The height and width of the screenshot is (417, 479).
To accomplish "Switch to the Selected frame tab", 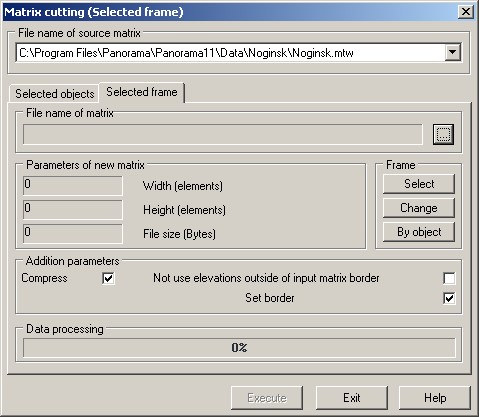I will [x=142, y=92].
